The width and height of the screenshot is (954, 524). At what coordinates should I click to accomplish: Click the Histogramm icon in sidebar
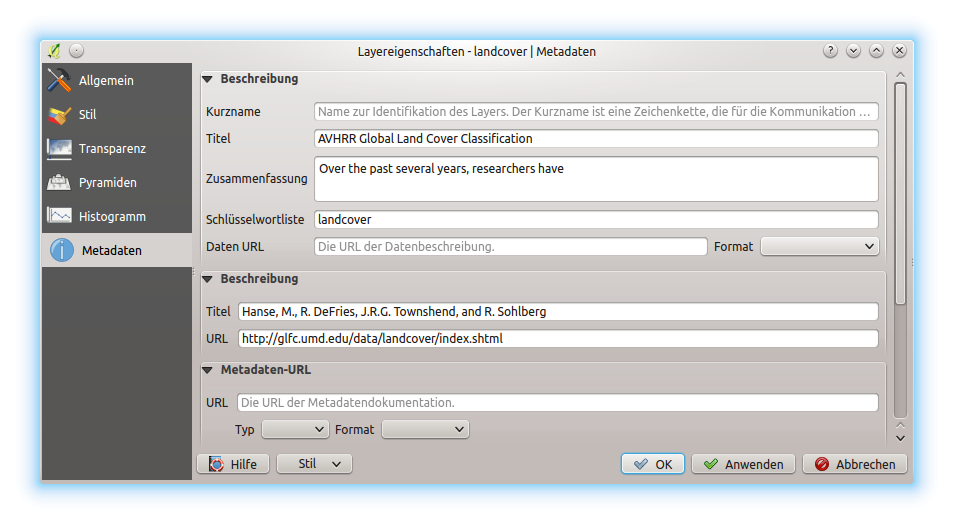coord(60,217)
